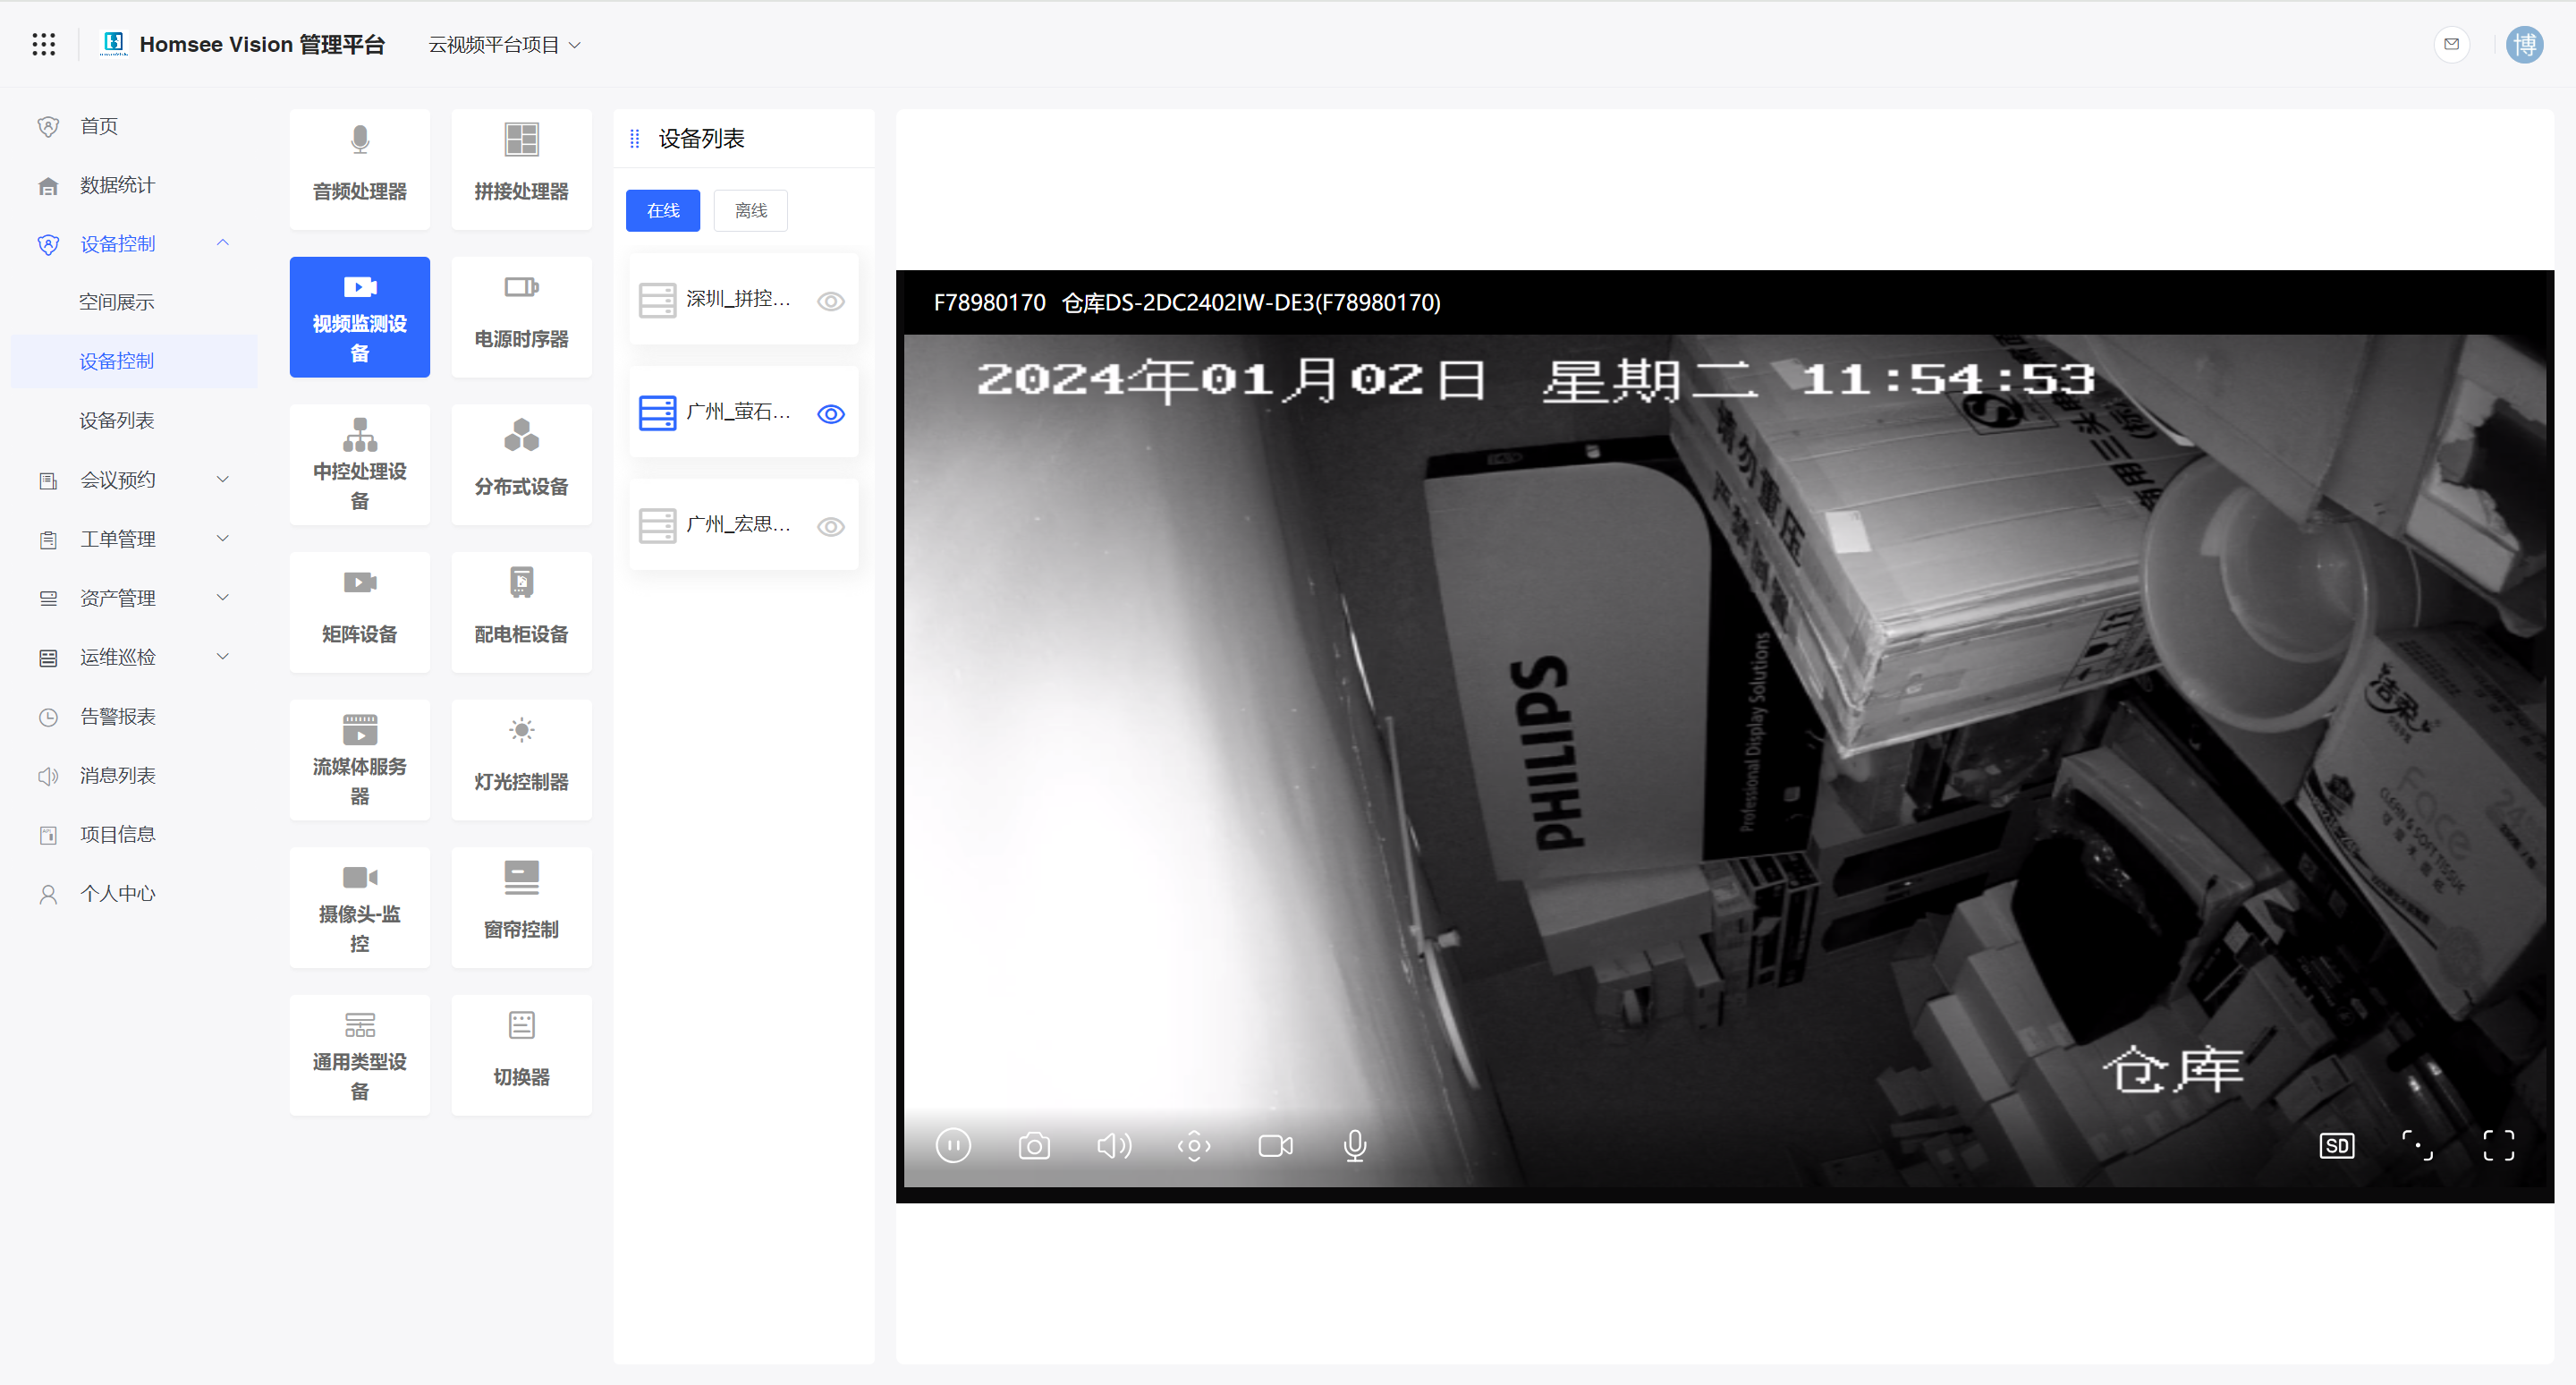Image resolution: width=2576 pixels, height=1385 pixels.
Task: Collapse the 设备控制 sidebar menu
Action: (x=134, y=243)
